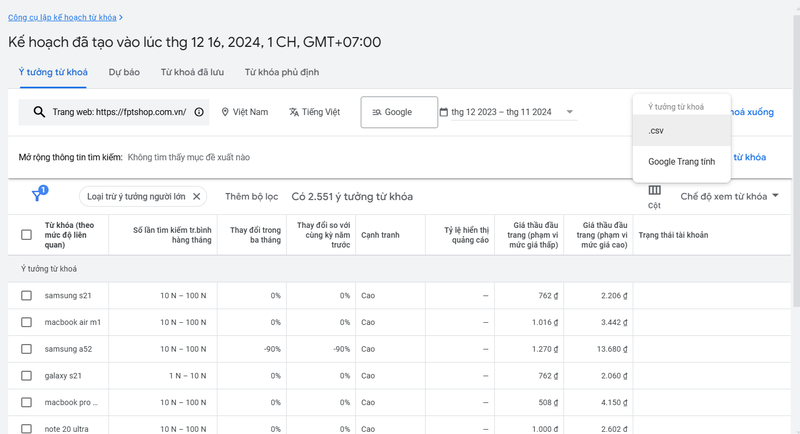Image resolution: width=800 pixels, height=434 pixels.
Task: Open Chế độ xem từ khóa dropdown
Action: (729, 196)
